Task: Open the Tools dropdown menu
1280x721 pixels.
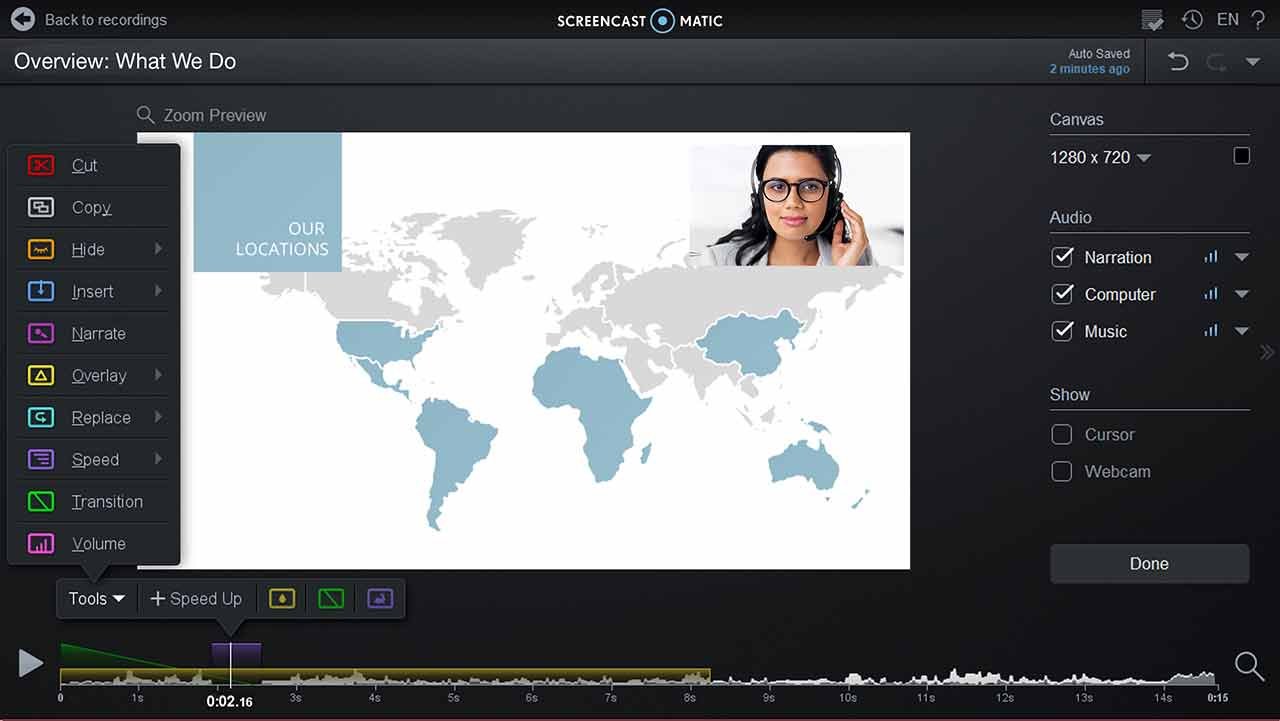Action: (x=97, y=598)
